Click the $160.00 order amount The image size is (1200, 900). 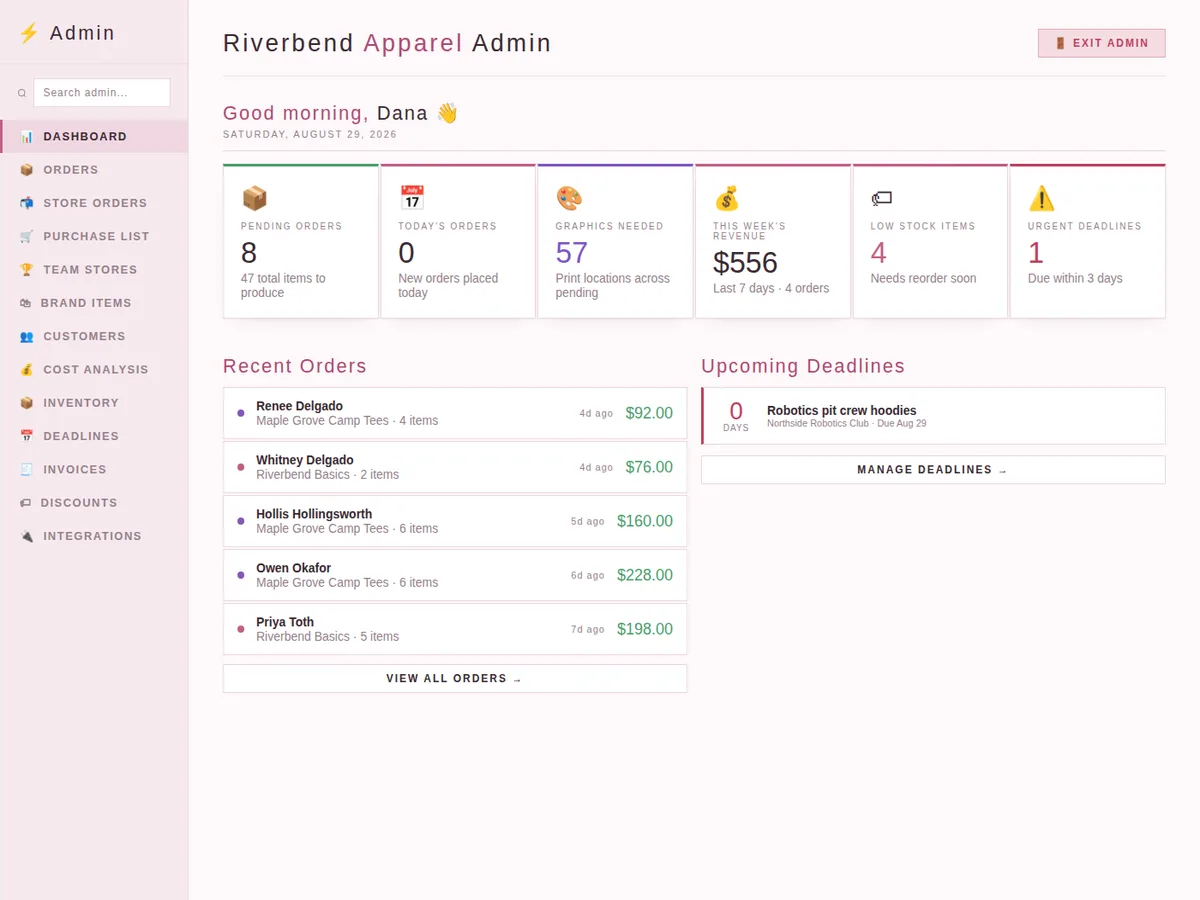(x=645, y=521)
